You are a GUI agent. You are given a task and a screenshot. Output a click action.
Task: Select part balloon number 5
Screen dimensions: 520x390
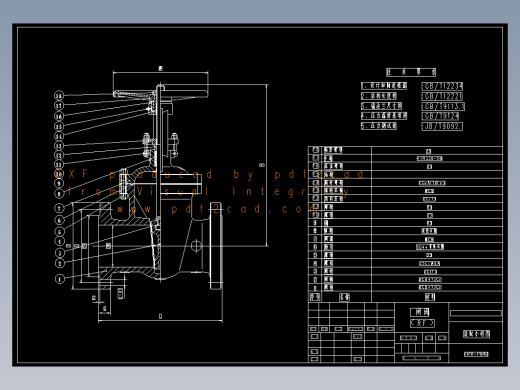point(59,232)
